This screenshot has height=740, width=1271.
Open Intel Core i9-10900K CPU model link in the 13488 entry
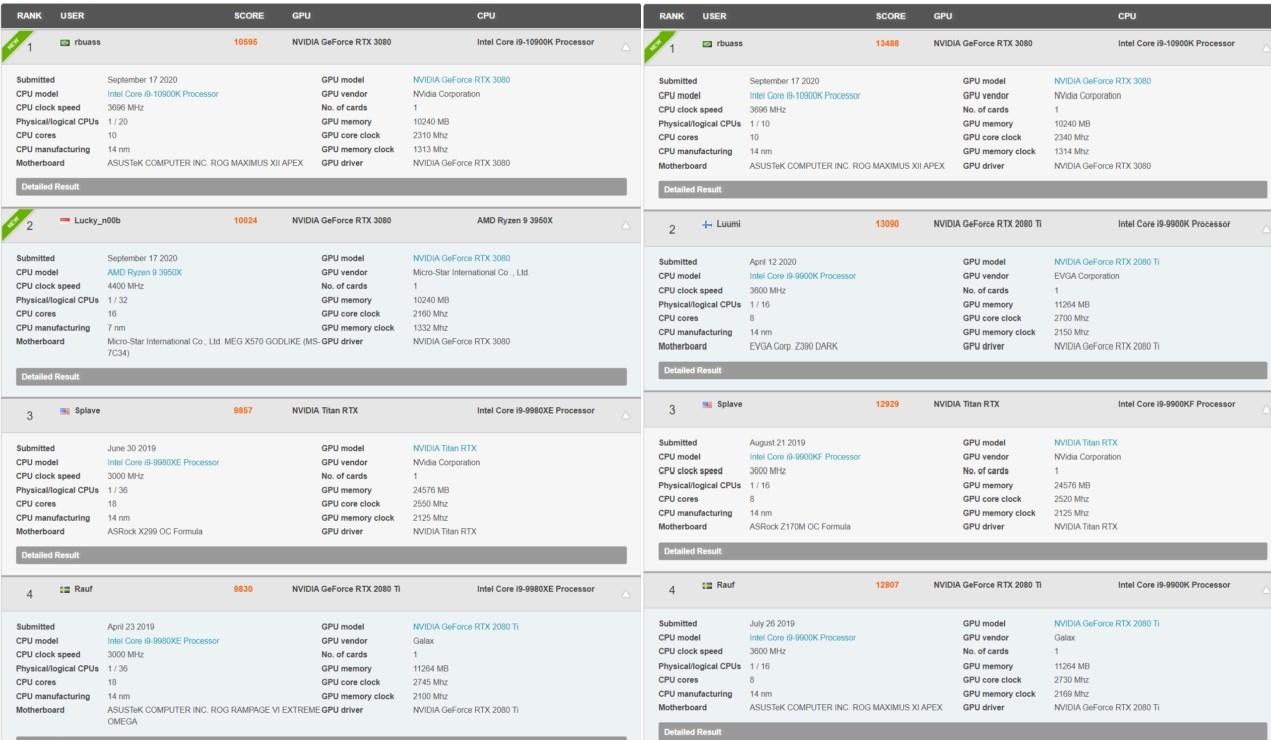pyautogui.click(x=804, y=96)
